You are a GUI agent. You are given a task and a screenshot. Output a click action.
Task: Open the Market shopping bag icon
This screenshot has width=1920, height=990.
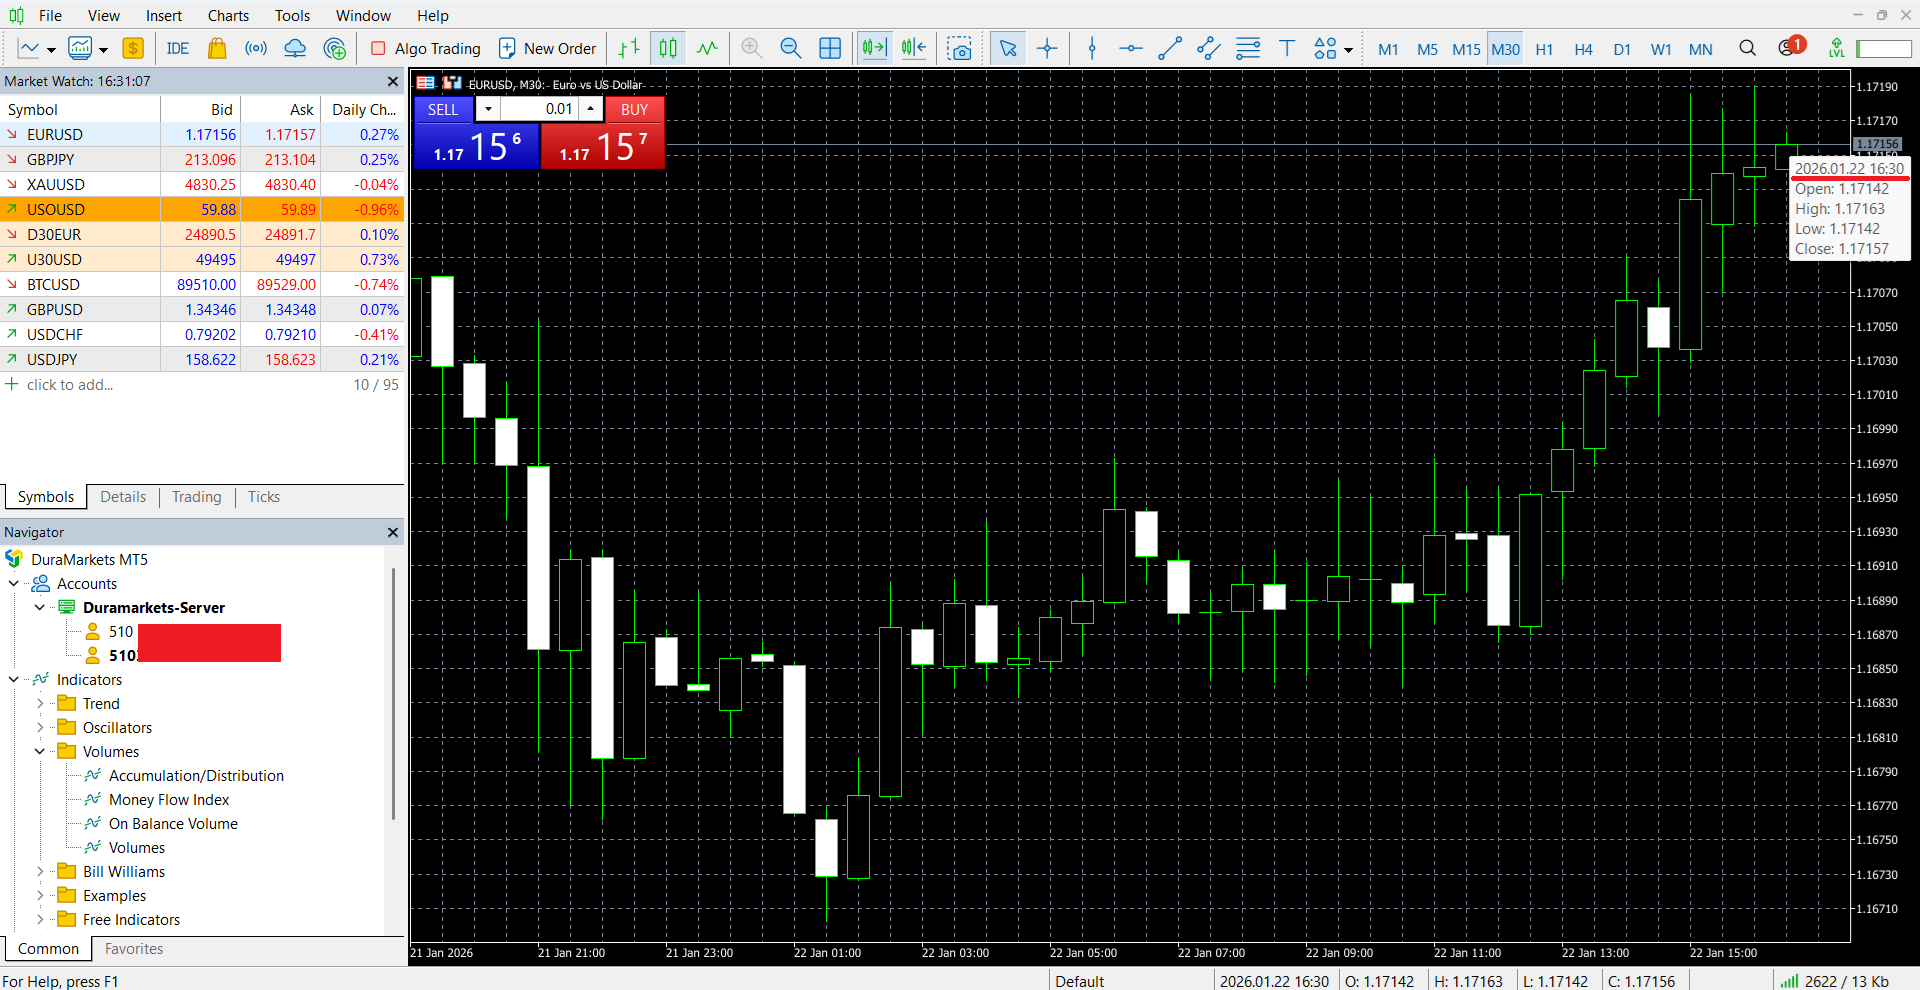(x=216, y=48)
